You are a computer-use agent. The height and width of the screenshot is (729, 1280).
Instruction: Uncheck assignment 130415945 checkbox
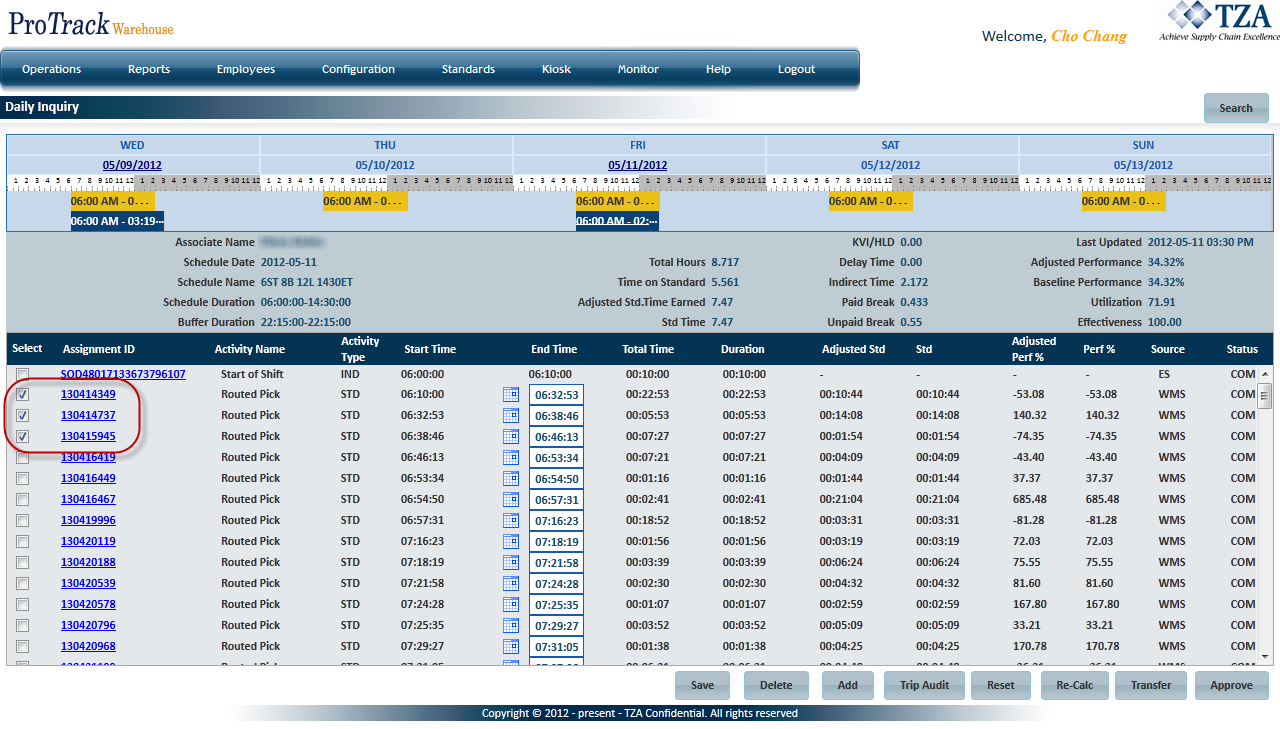[22, 437]
